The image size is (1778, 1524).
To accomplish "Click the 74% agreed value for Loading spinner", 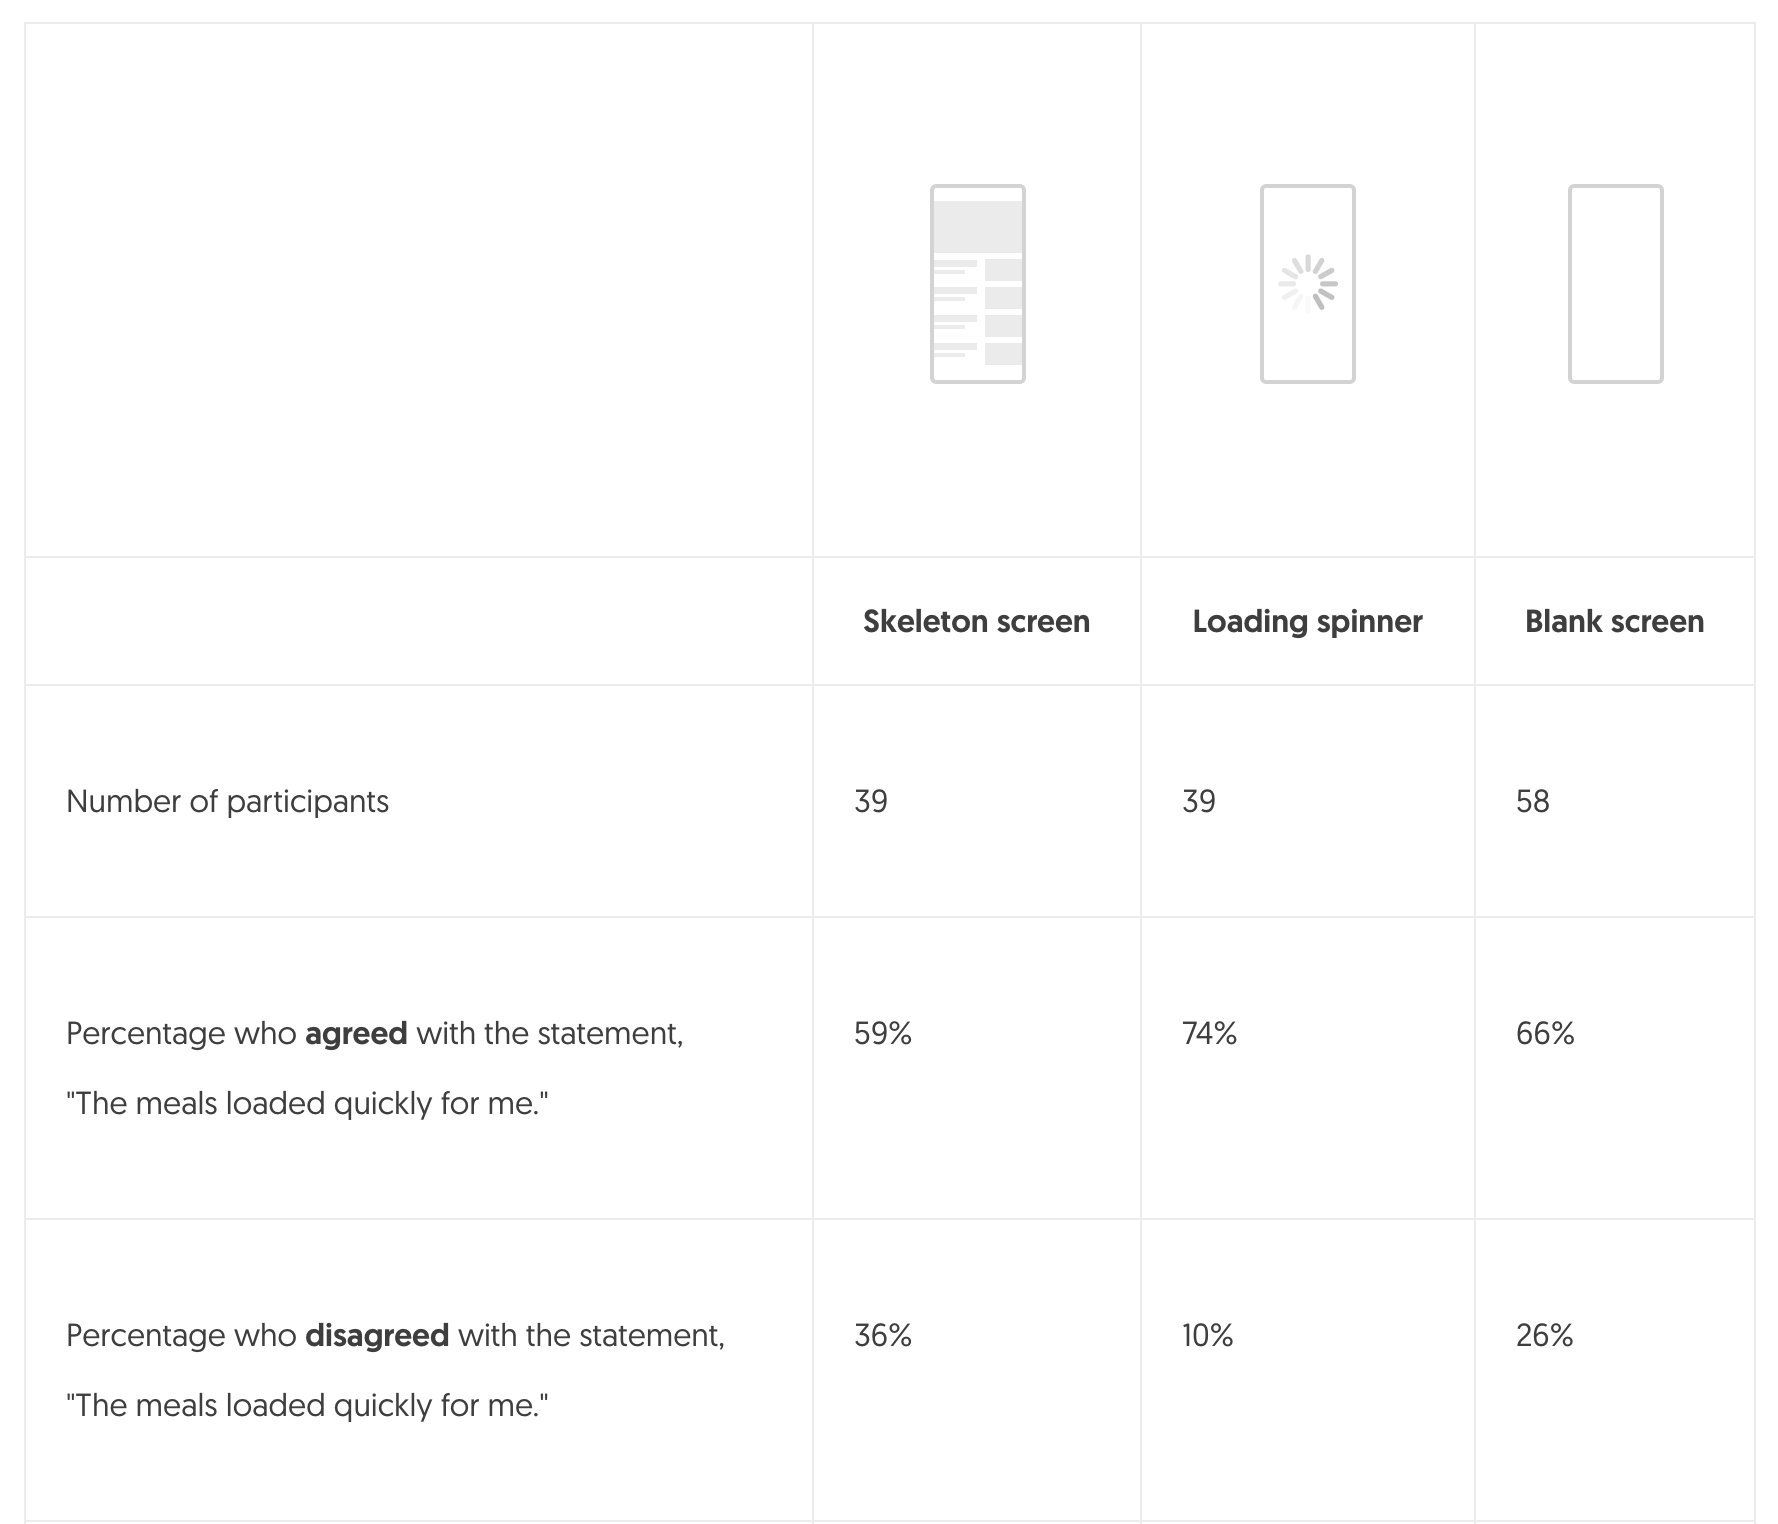I will [1209, 1033].
